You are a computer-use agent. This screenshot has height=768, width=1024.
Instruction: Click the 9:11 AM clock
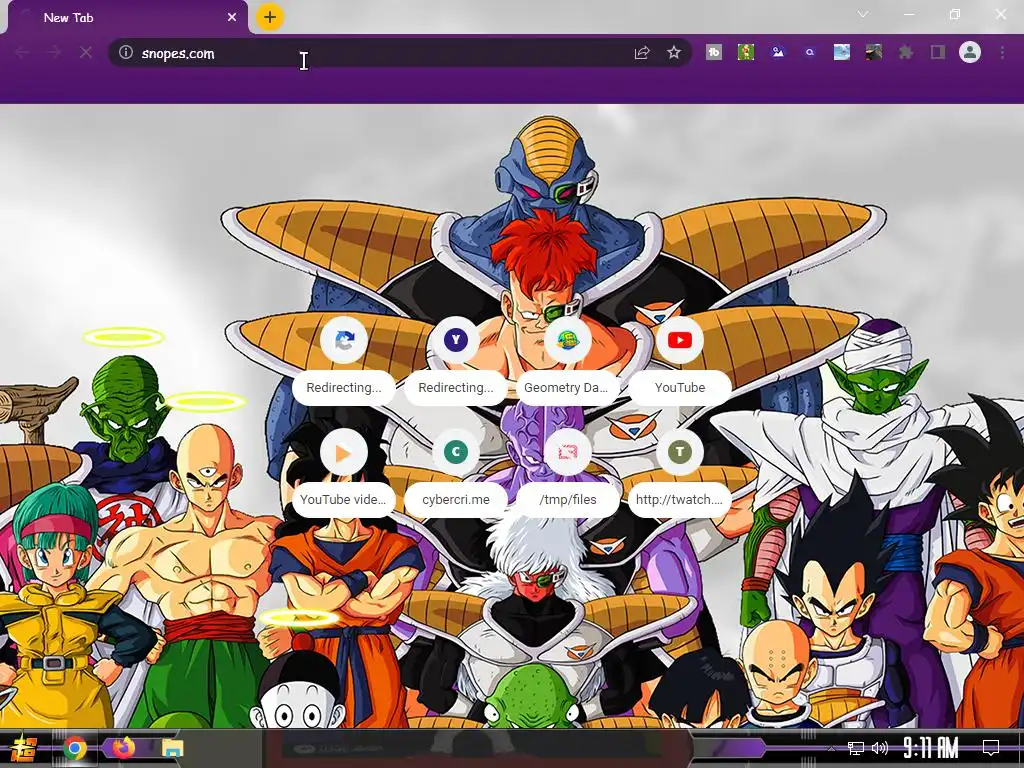tap(931, 748)
